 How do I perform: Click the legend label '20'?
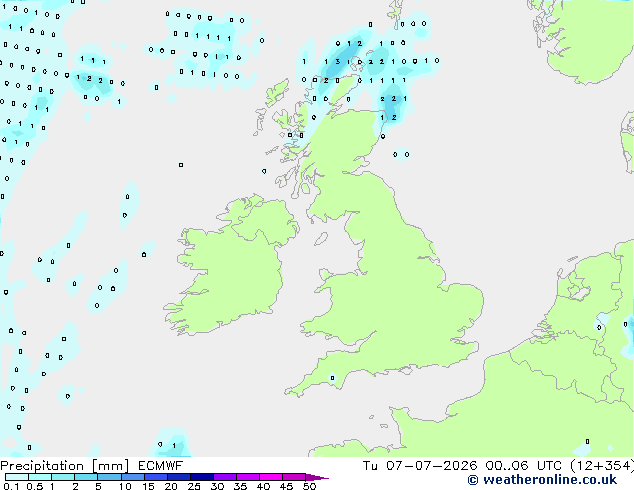(x=171, y=486)
